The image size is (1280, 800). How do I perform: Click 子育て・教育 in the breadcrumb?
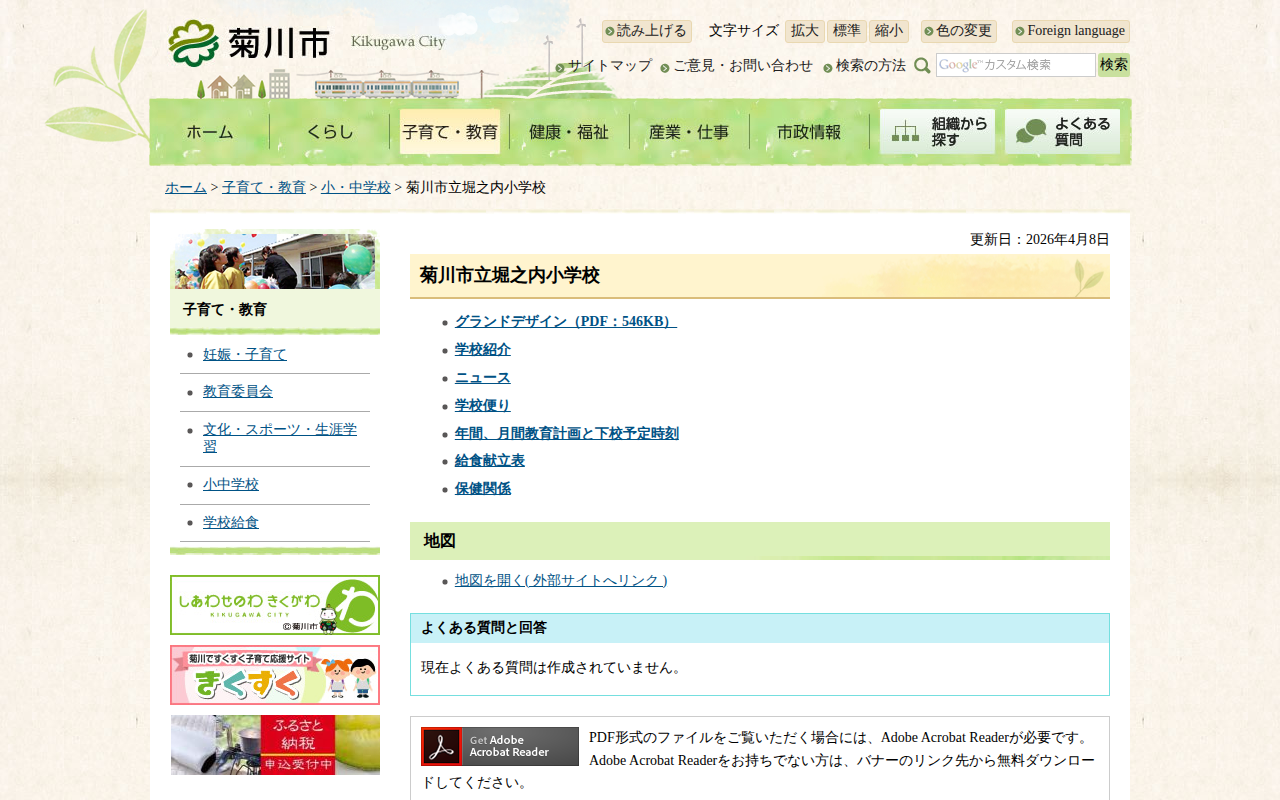(264, 188)
